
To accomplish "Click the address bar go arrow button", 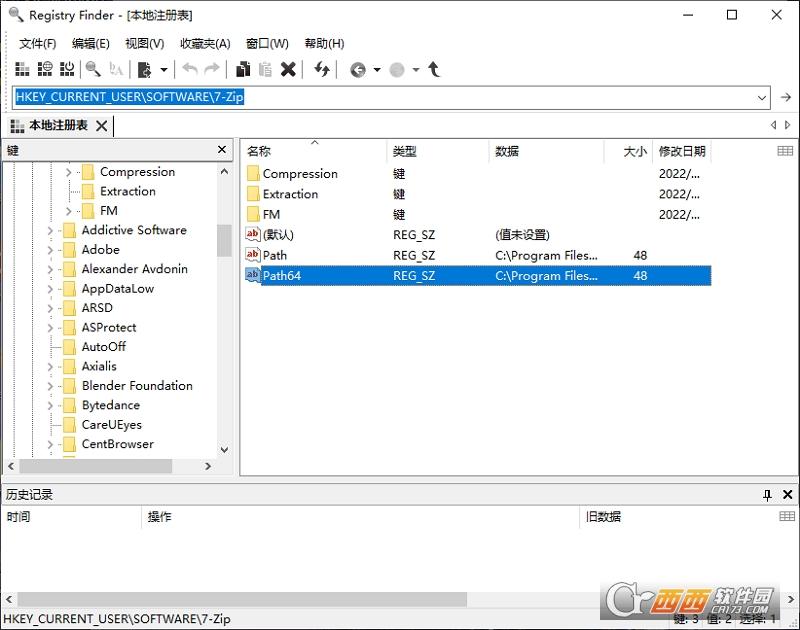I will click(785, 98).
